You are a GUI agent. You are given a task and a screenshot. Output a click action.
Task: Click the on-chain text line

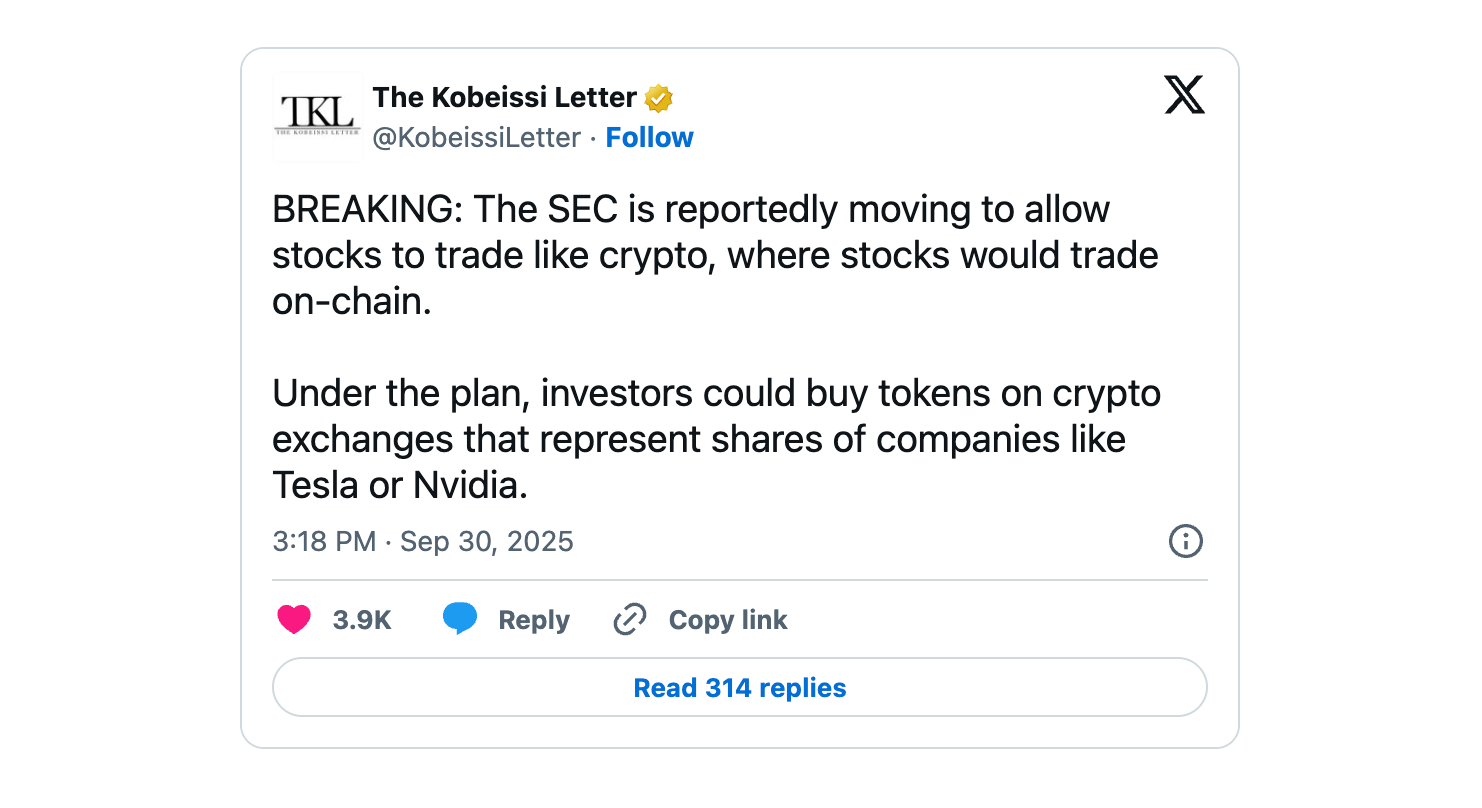351,302
